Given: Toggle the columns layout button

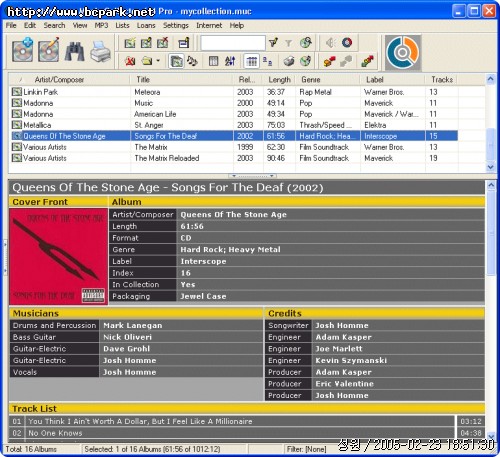Looking at the screenshot, I should tap(213, 61).
